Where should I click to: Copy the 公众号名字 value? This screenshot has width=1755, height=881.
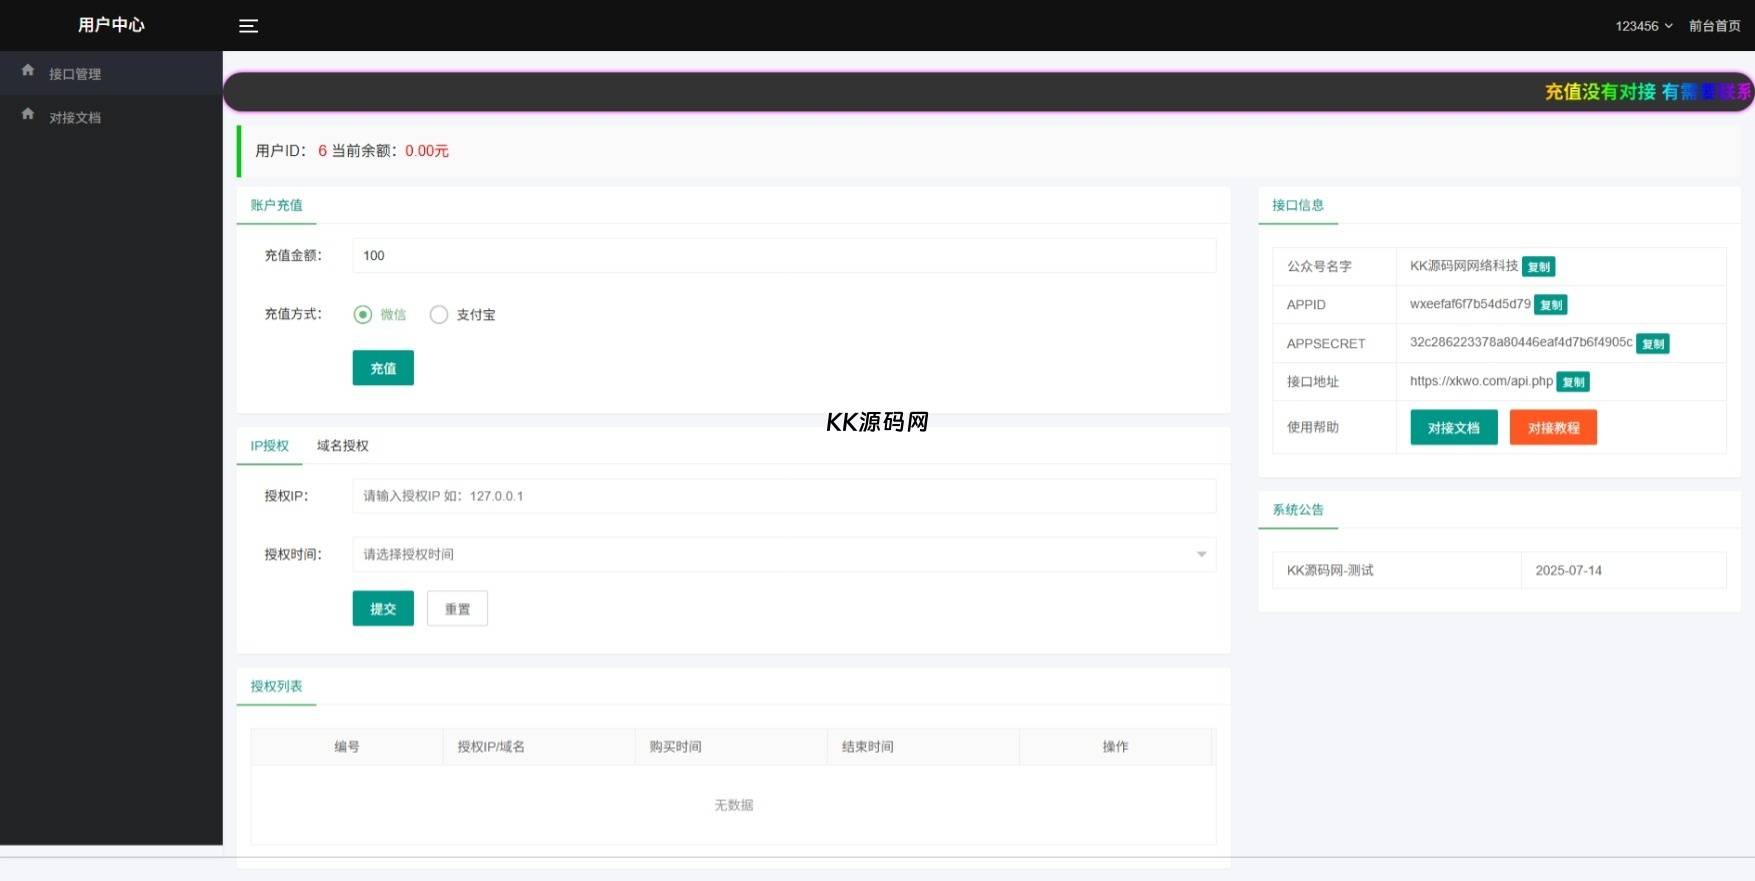coord(1538,267)
